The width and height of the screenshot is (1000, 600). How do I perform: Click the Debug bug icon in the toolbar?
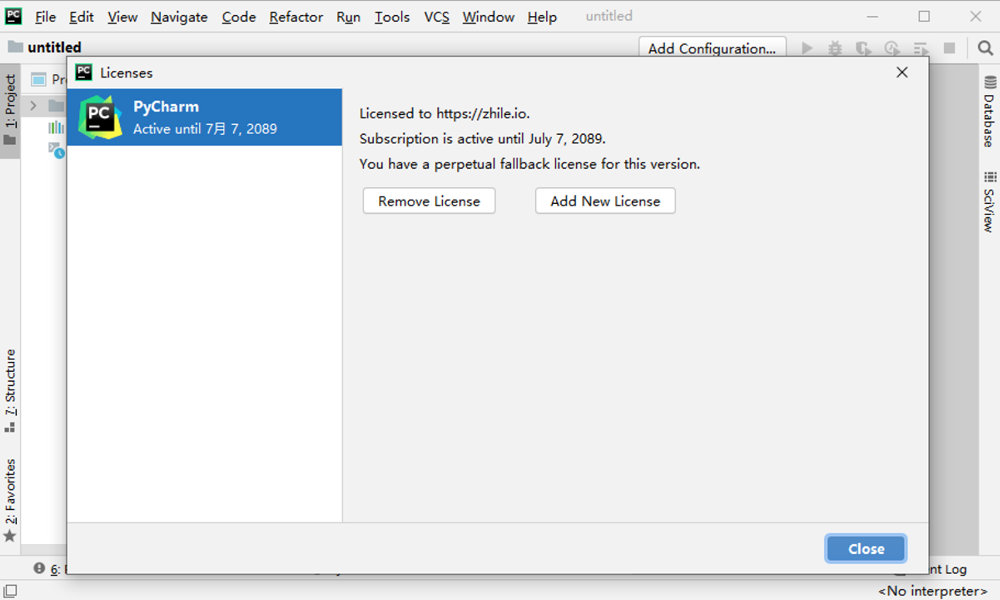tap(835, 48)
